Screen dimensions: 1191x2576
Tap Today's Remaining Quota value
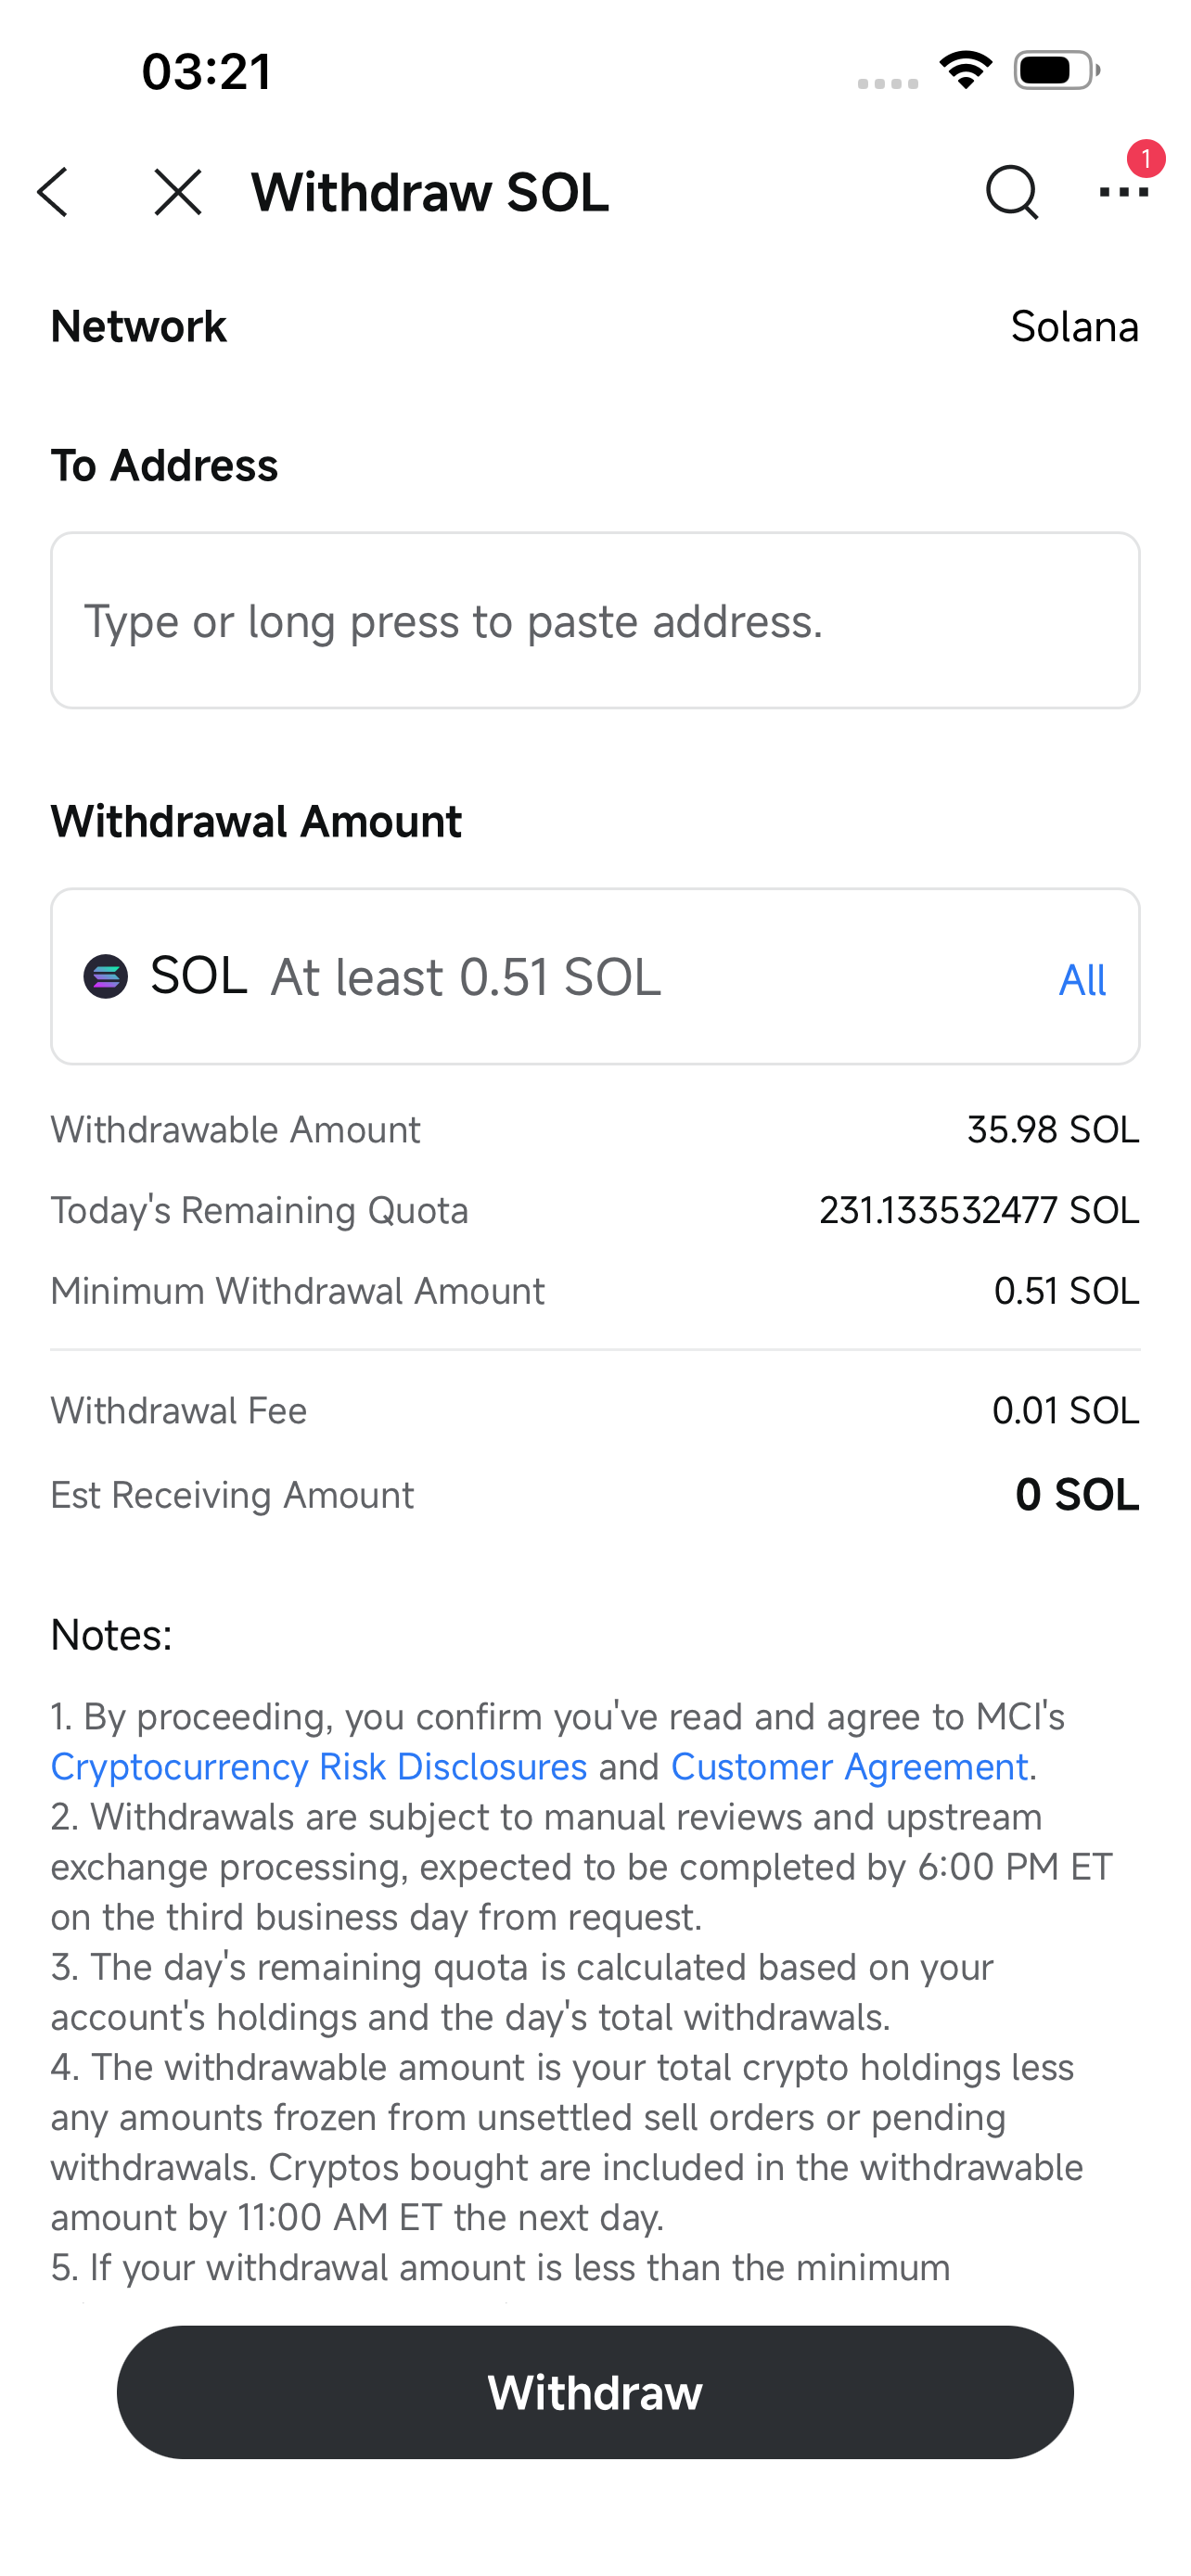coord(979,1211)
